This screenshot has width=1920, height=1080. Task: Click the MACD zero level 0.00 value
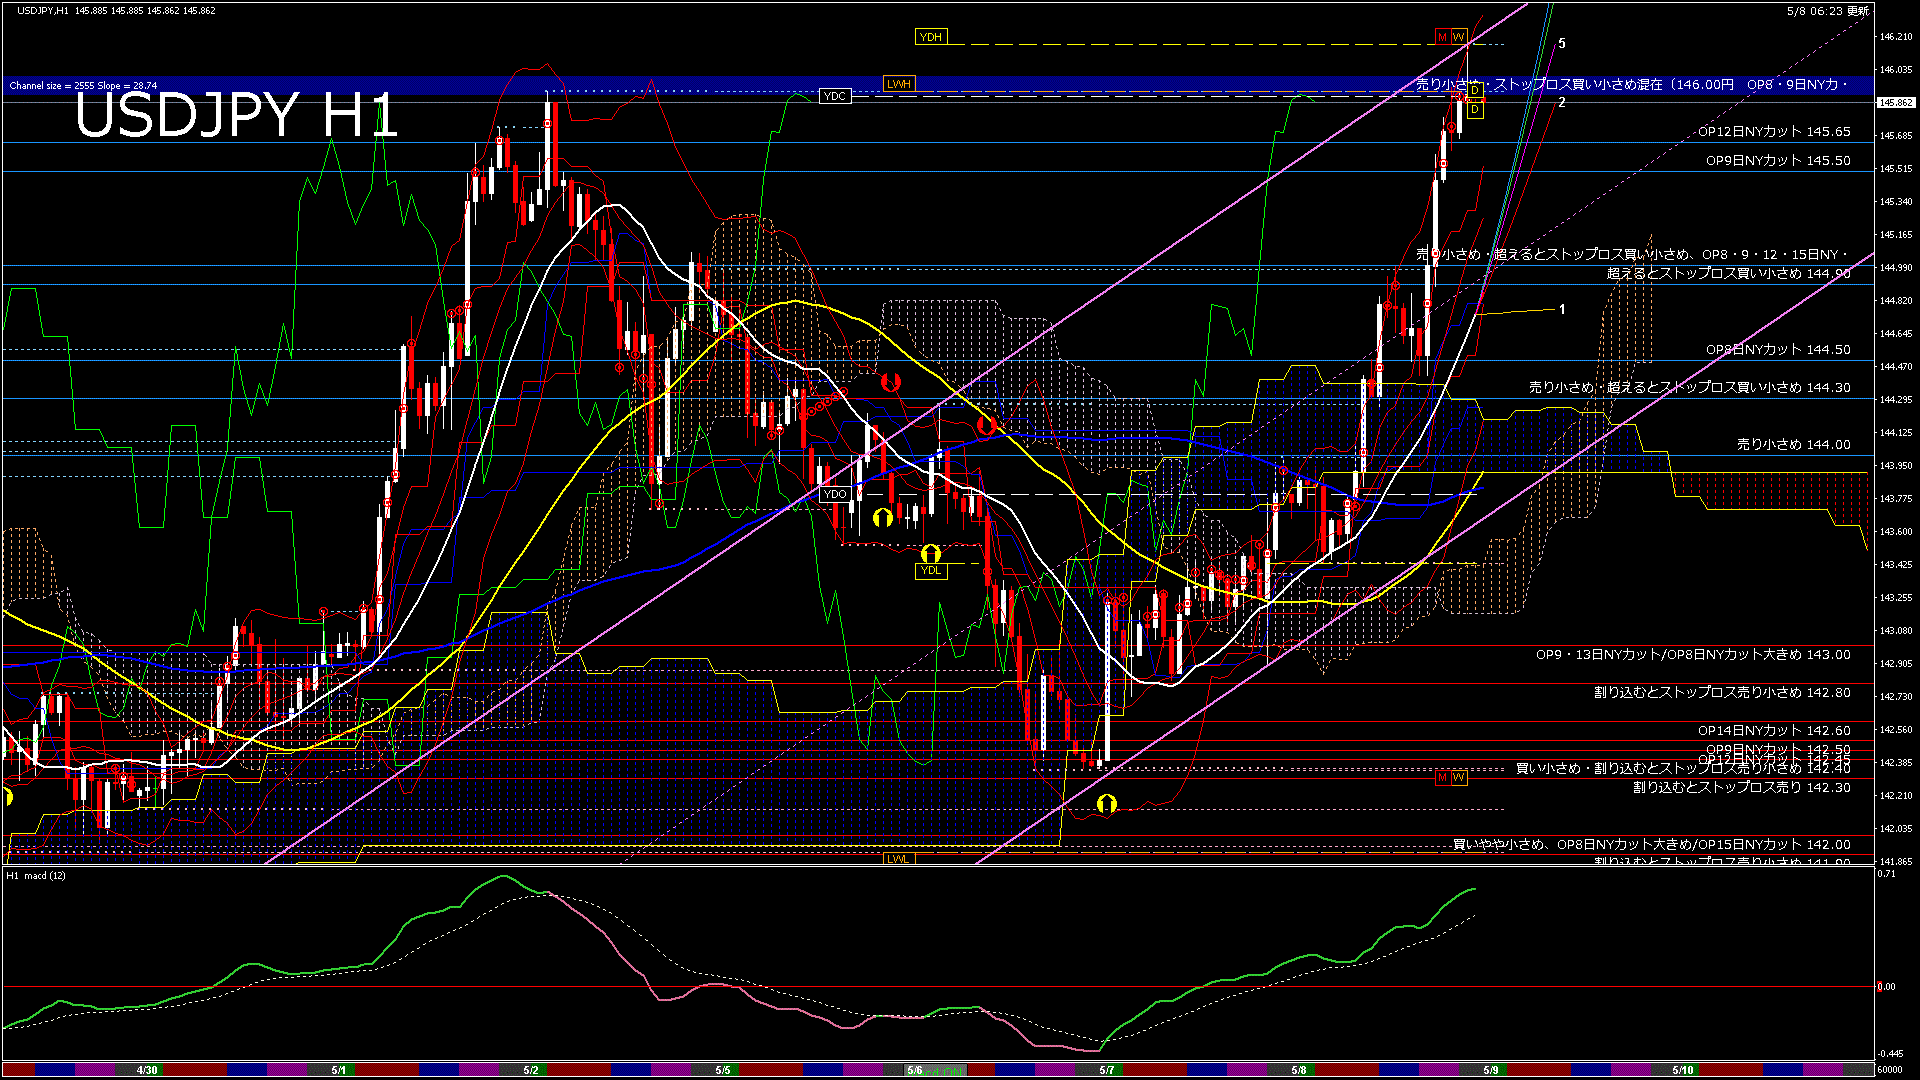1886,986
